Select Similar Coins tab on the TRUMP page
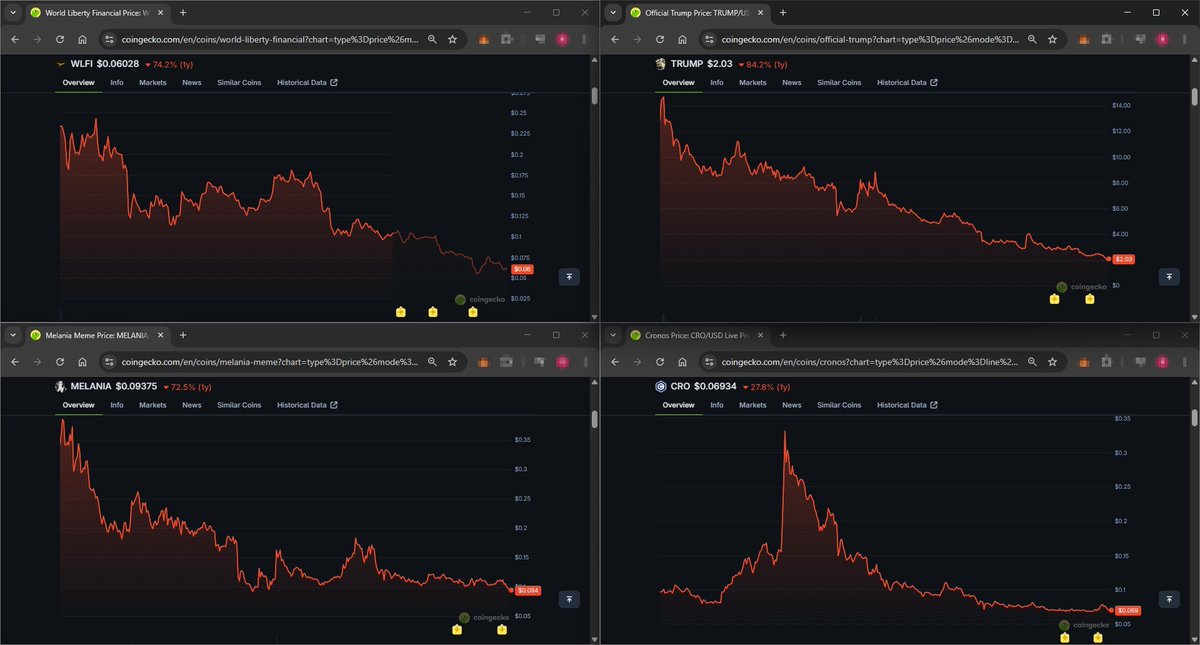The height and width of the screenshot is (645, 1200). 839,83
